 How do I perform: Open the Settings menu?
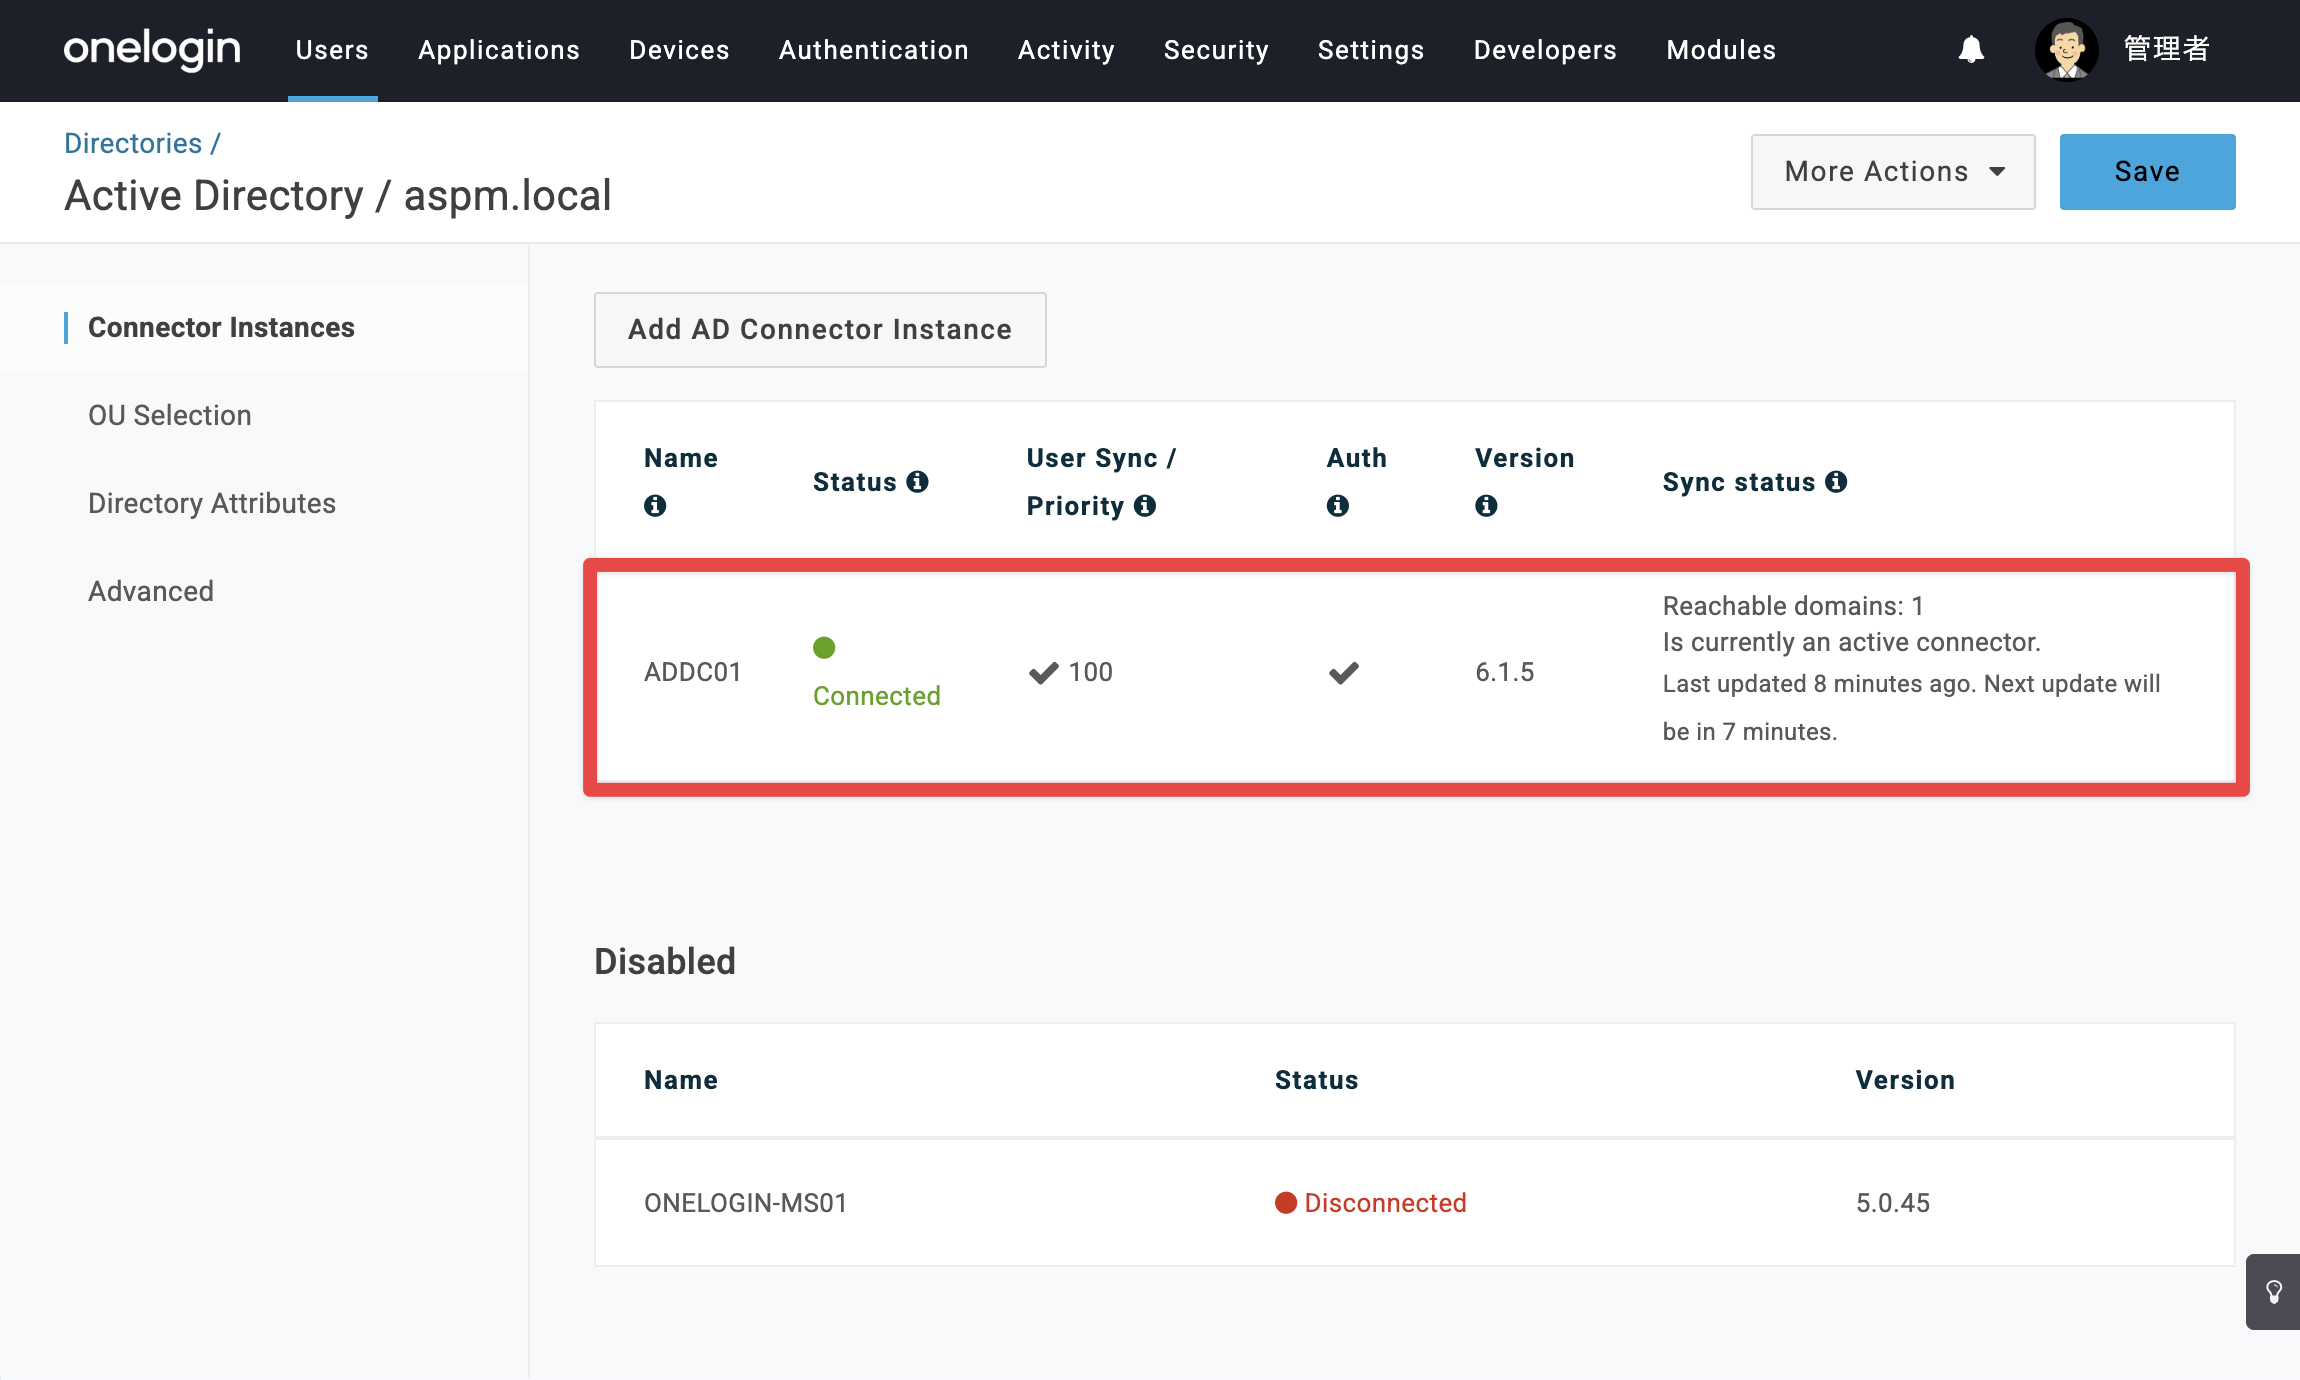[1371, 50]
